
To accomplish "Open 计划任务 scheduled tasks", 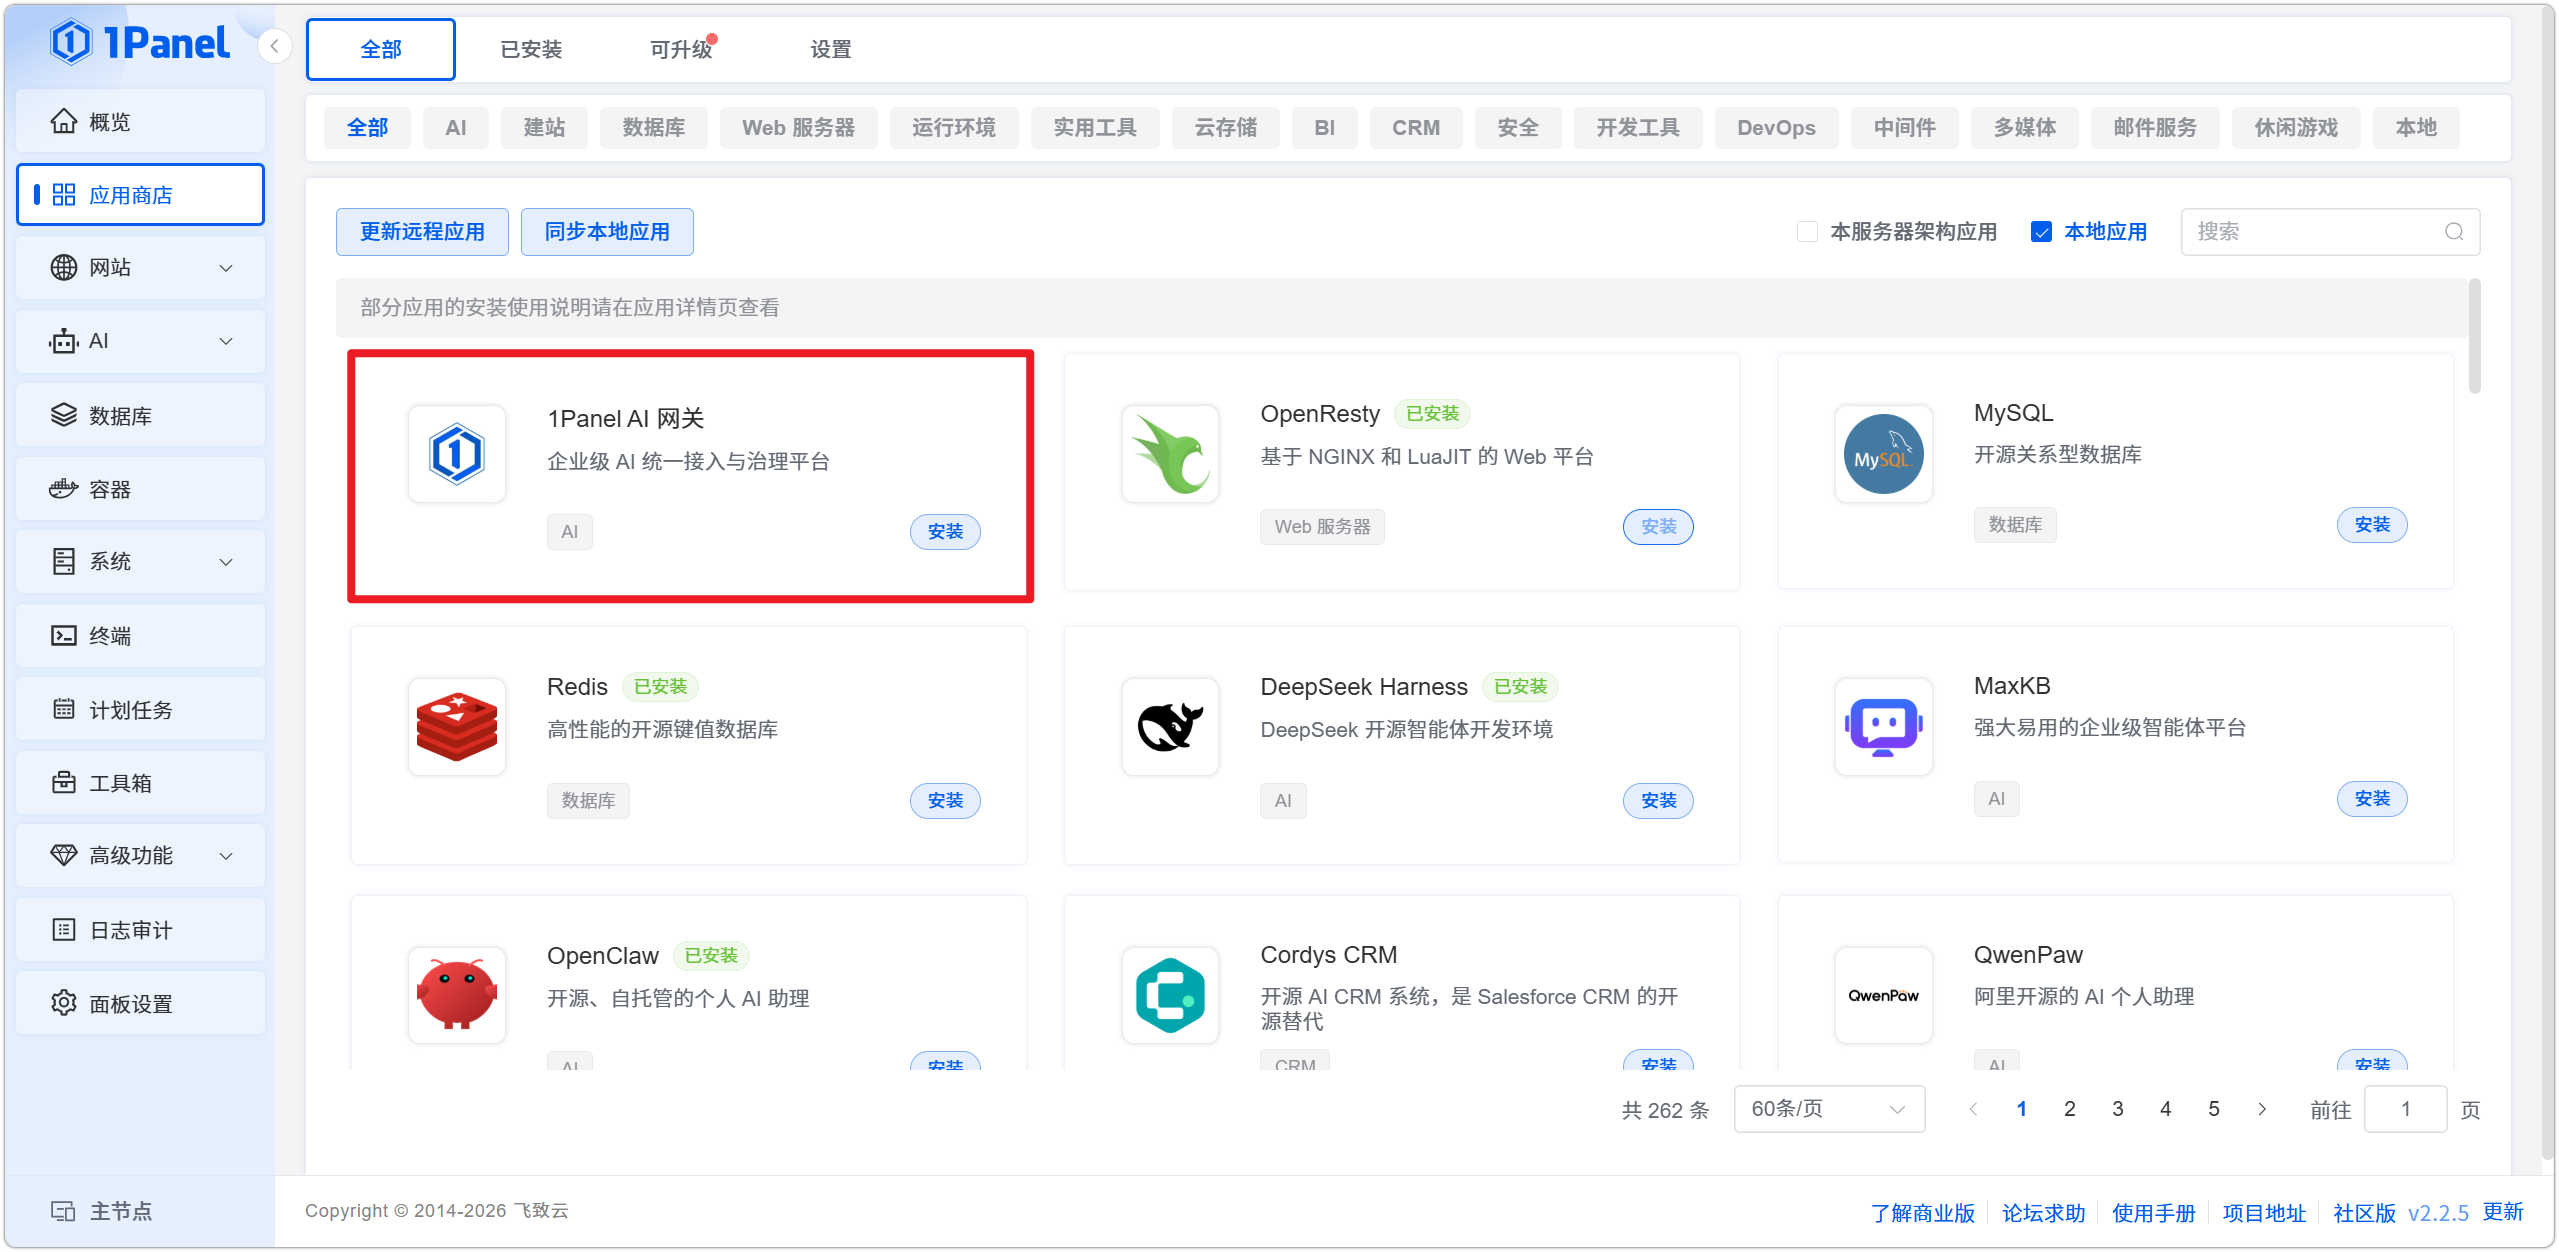I will [140, 710].
